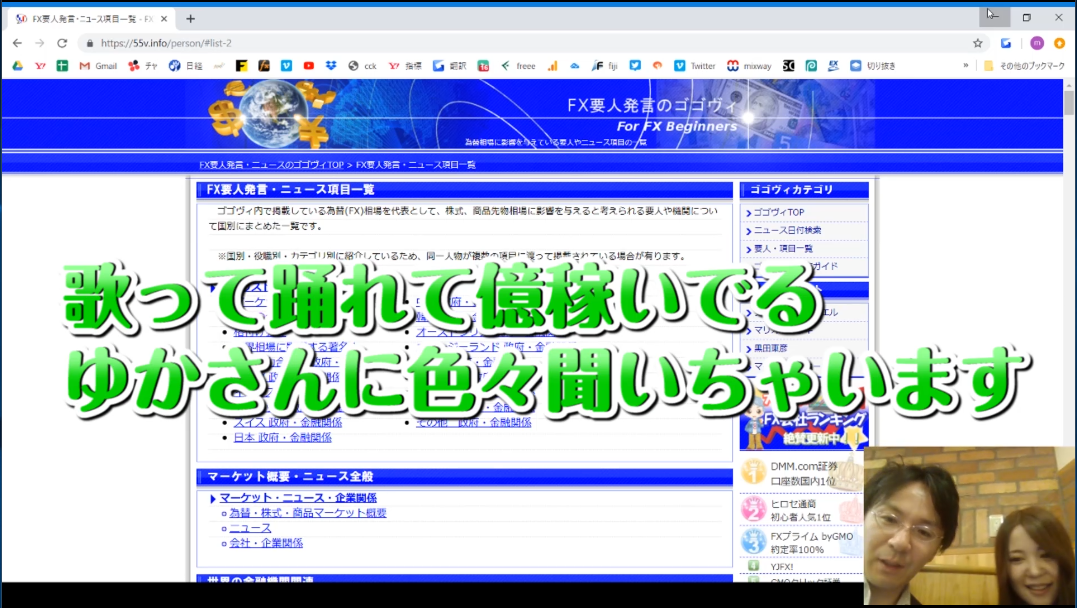Open the その他 政府・金融関係 link
This screenshot has height=608, width=1077.
click(x=473, y=423)
